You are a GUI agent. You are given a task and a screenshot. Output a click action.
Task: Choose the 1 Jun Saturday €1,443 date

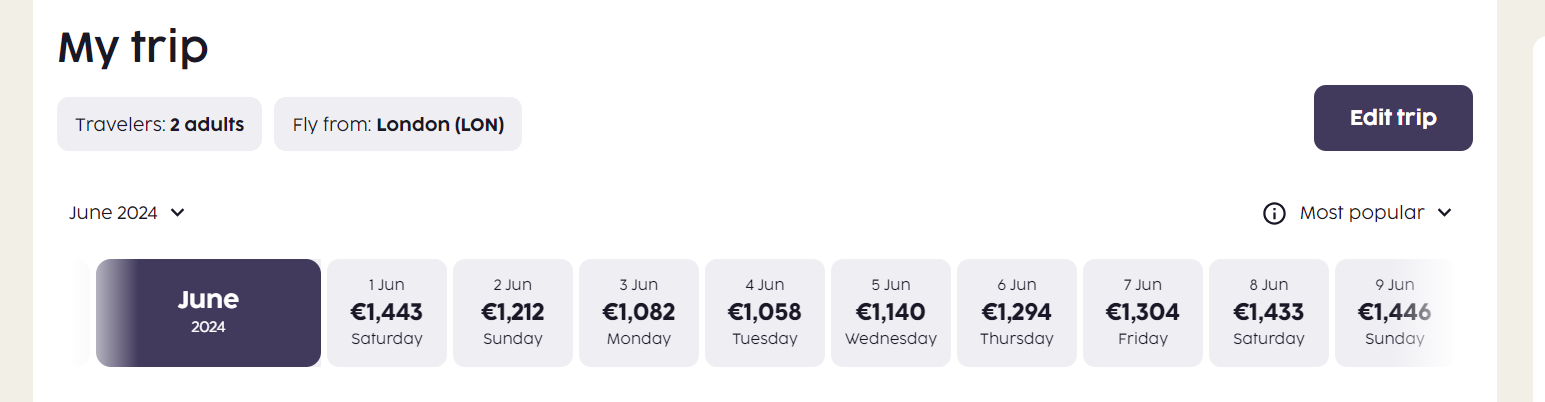pos(387,313)
